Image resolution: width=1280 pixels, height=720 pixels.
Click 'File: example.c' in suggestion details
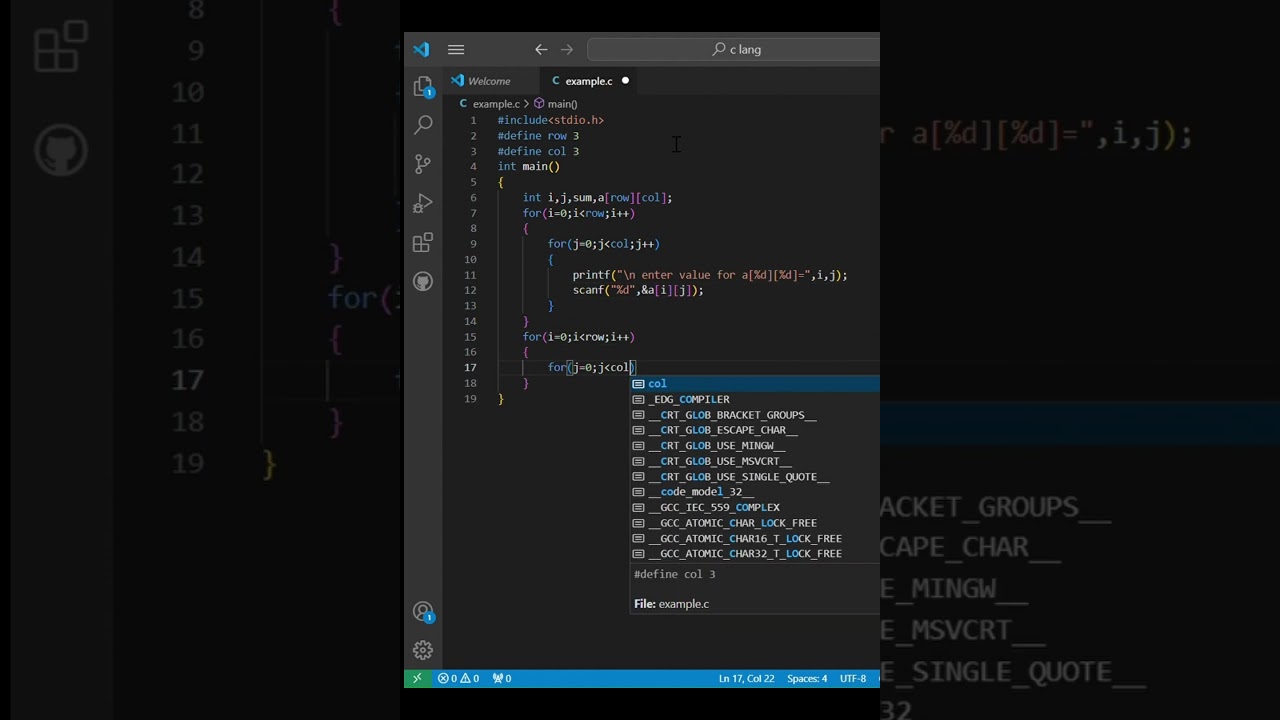click(x=671, y=604)
